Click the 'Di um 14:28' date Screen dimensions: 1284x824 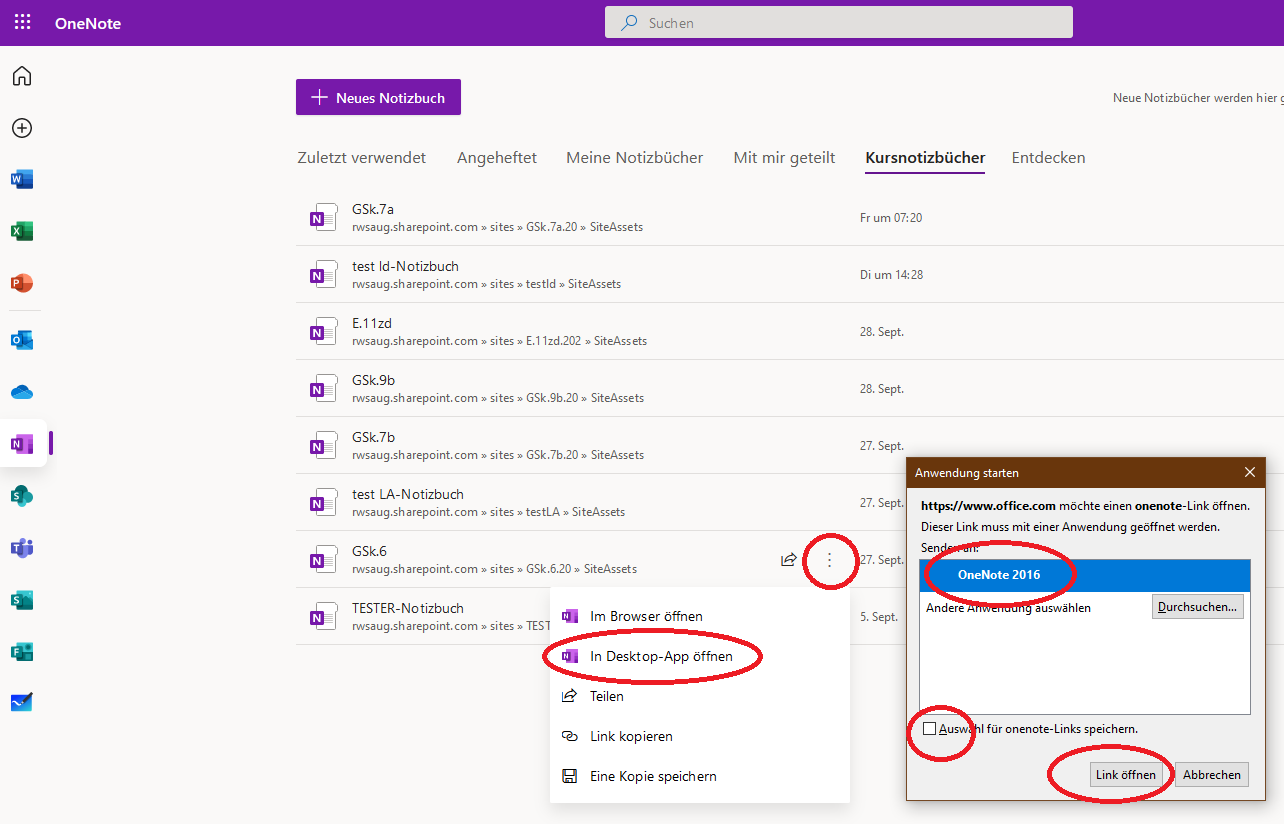[x=891, y=274]
